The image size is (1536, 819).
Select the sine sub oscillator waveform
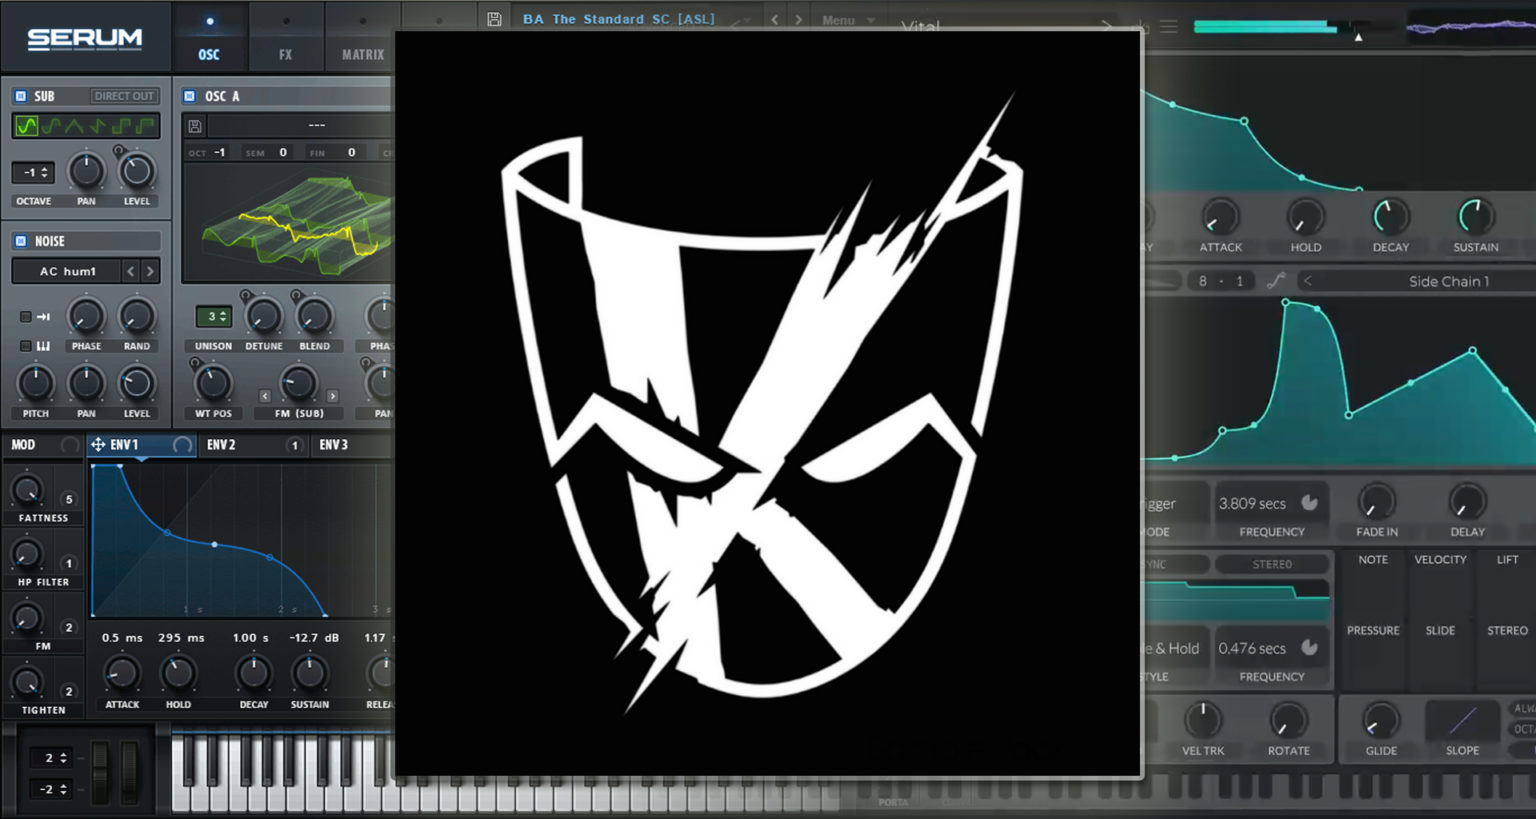27,126
